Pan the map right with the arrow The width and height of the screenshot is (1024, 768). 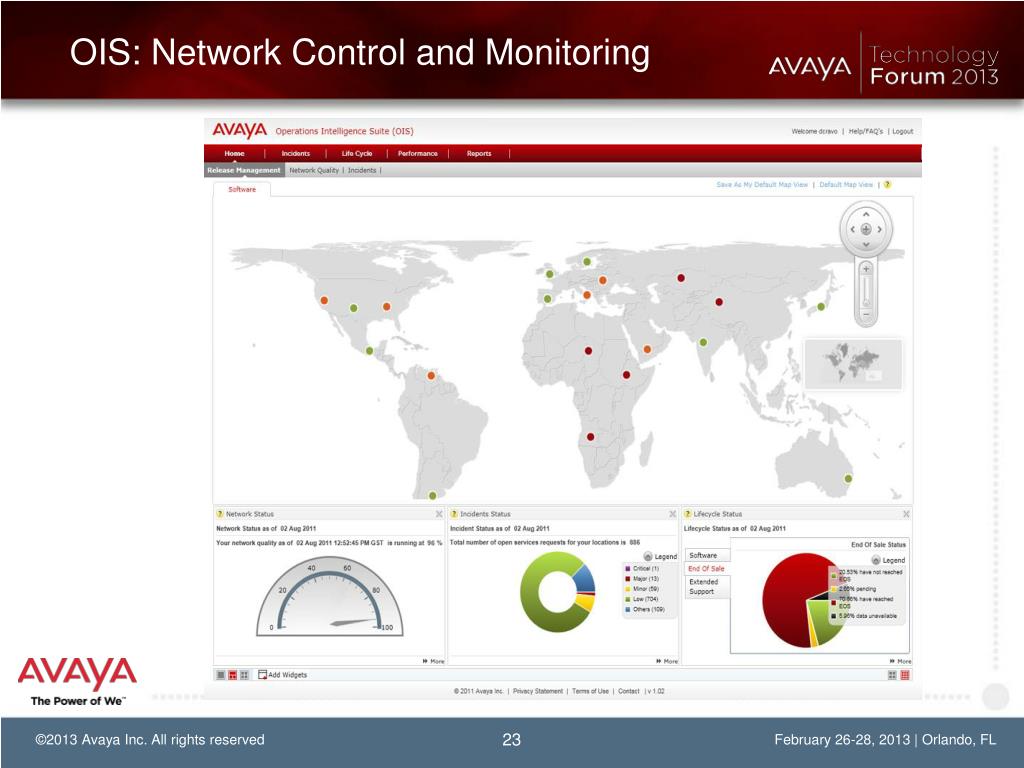point(880,229)
